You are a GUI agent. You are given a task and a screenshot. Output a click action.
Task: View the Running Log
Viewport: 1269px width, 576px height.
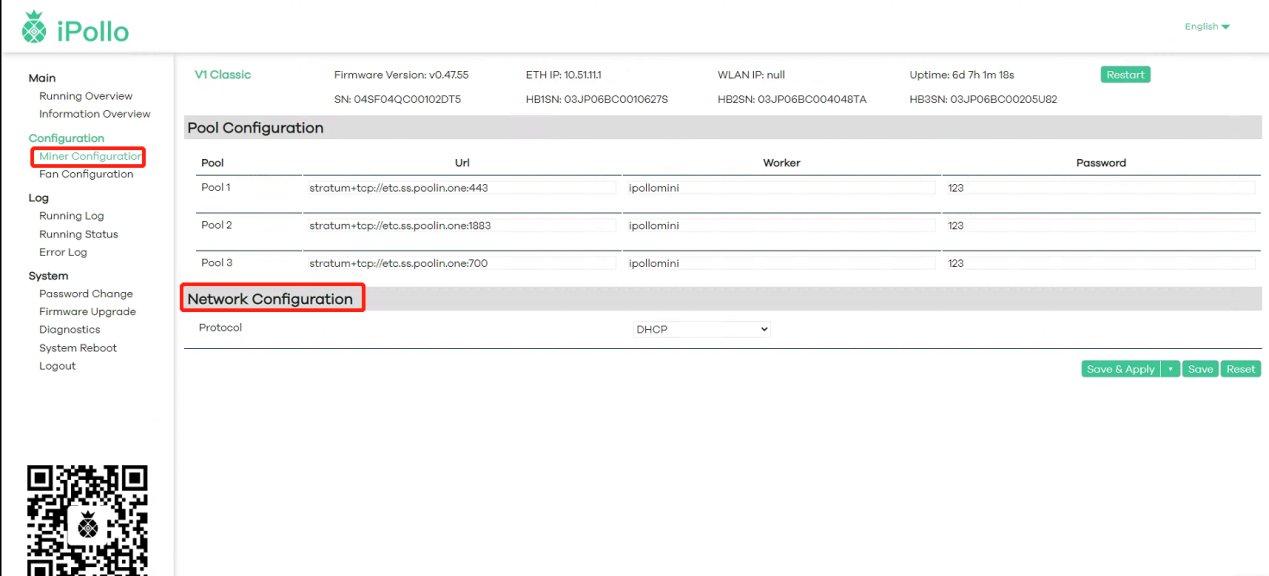71,216
